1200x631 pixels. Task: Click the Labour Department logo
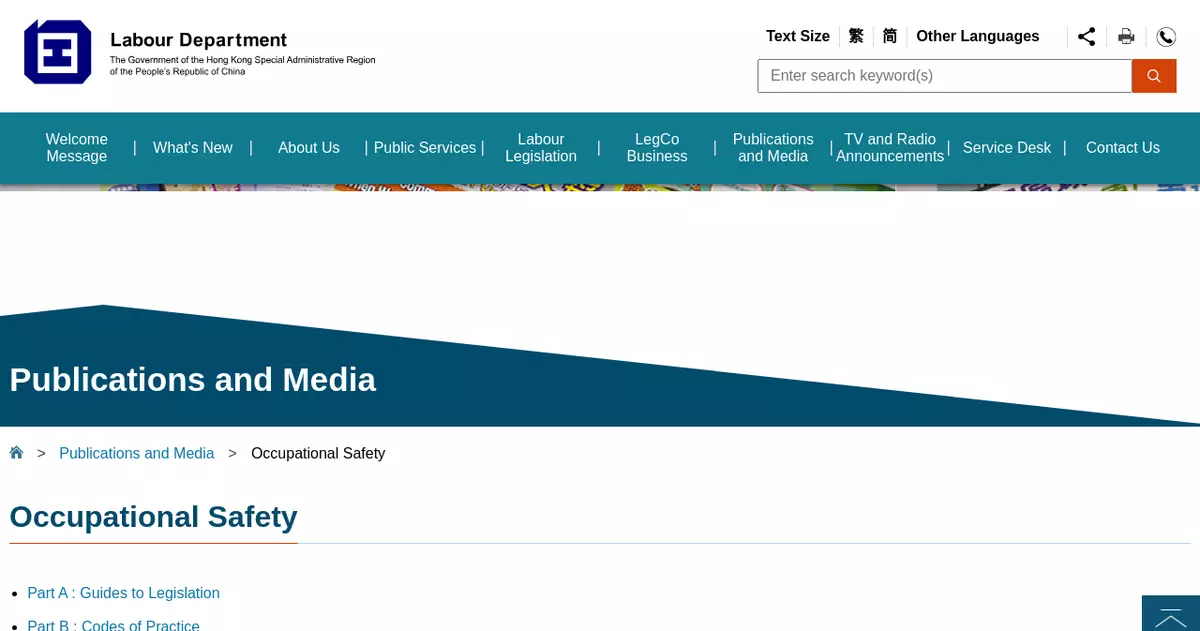58,52
